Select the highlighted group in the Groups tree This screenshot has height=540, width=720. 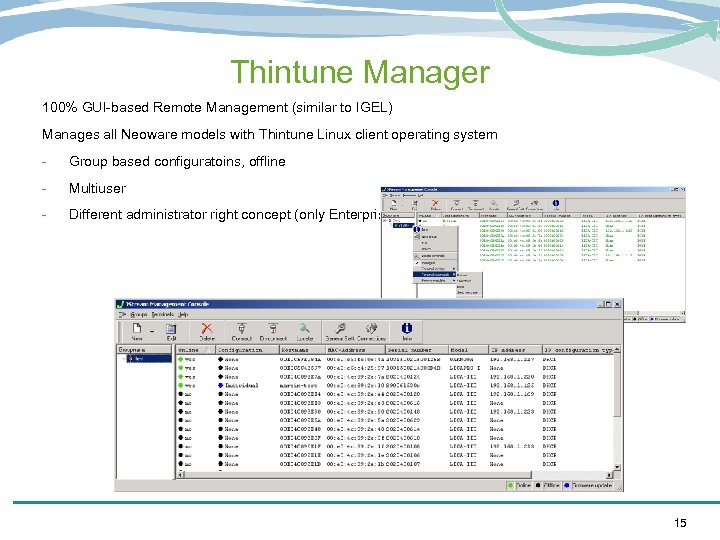149,359
